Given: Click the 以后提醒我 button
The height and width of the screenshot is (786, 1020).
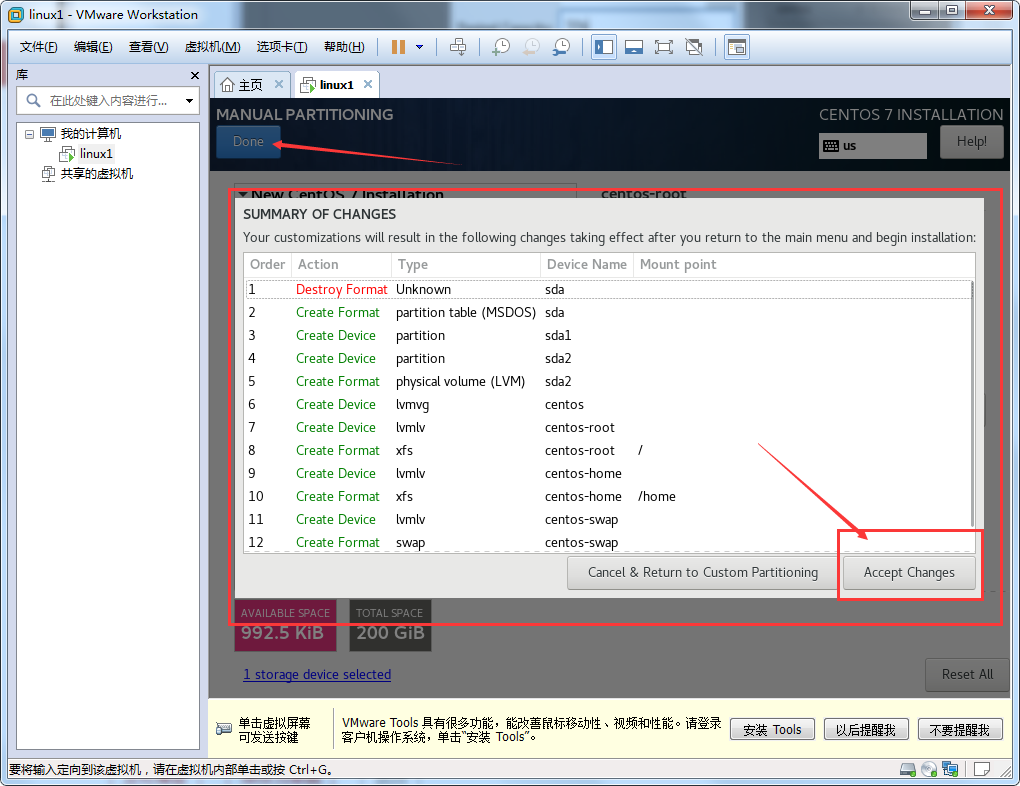Looking at the screenshot, I should [866, 730].
